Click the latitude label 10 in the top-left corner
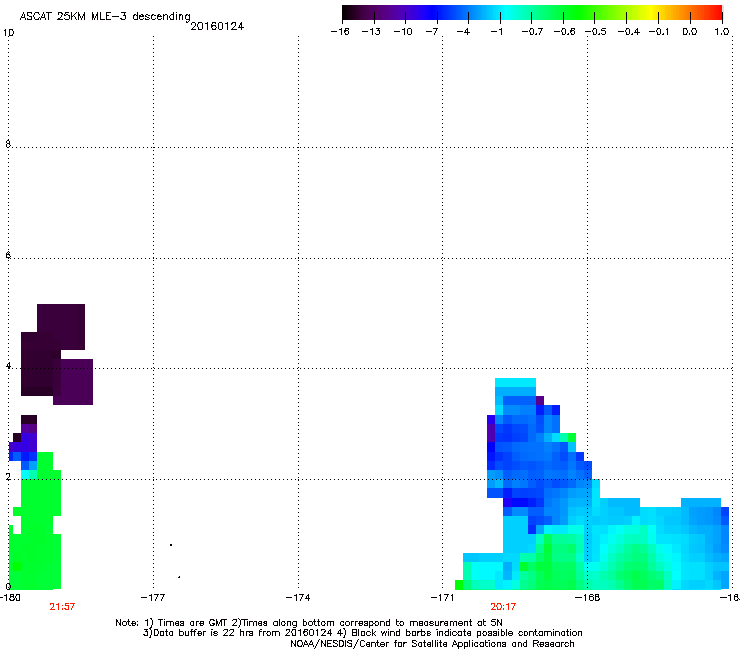 click(8, 33)
